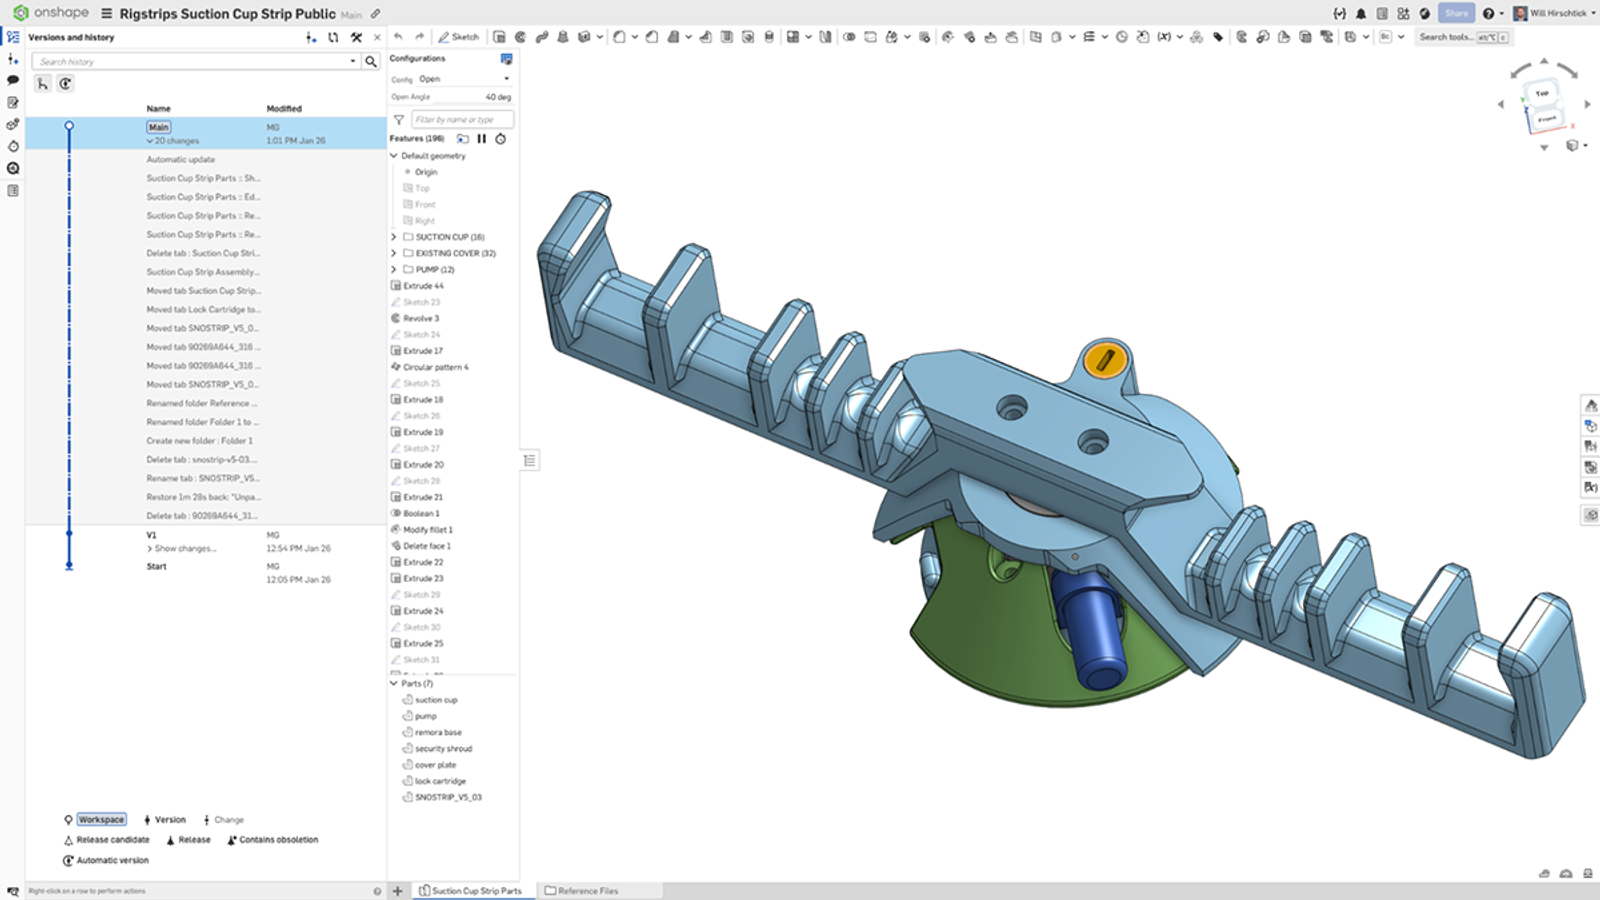Expand the SUCTION CUP folder in the feature tree
This screenshot has width=1600, height=900.
coord(392,236)
